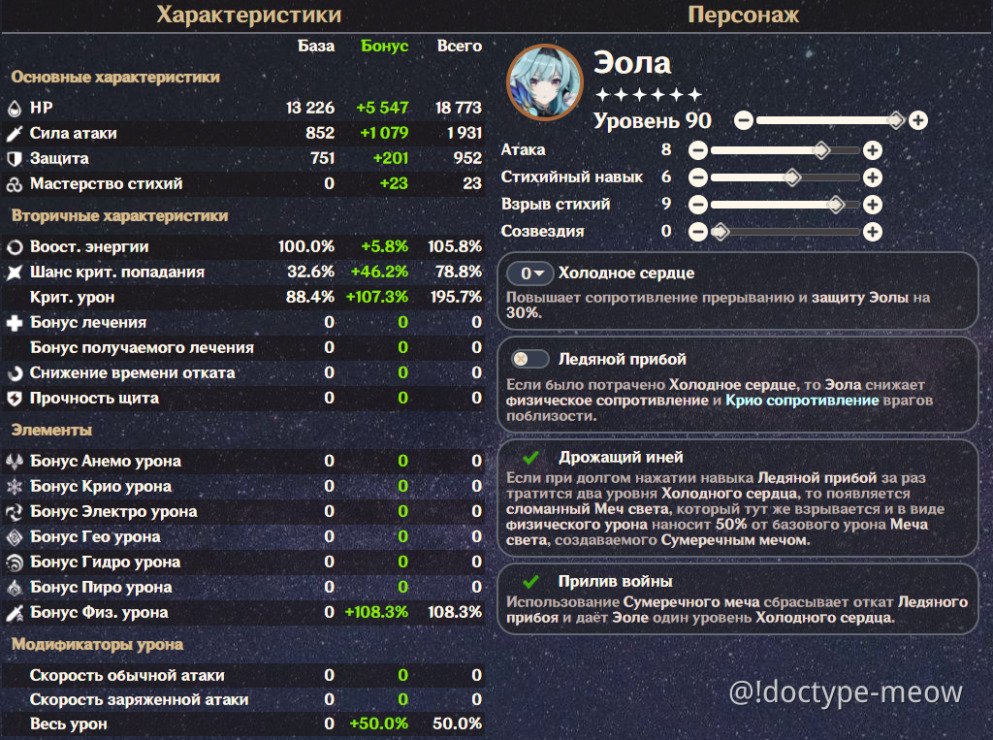Click the Крио сопротивление highlighted text

point(802,400)
